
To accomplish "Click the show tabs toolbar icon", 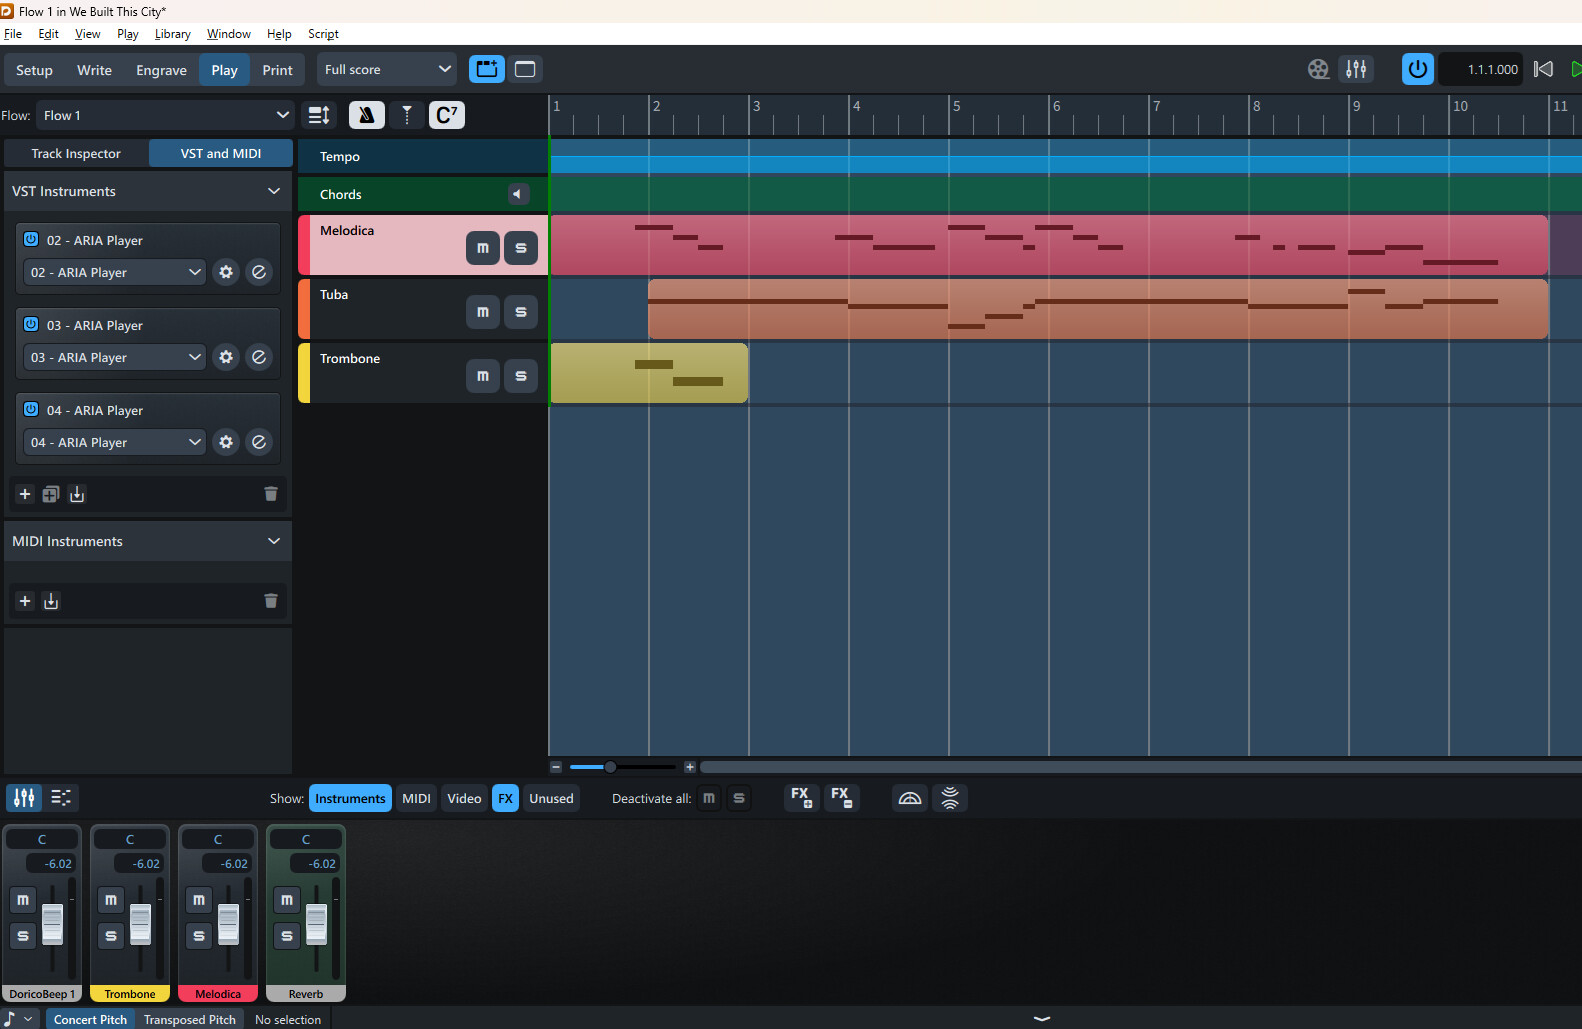I will tap(487, 69).
